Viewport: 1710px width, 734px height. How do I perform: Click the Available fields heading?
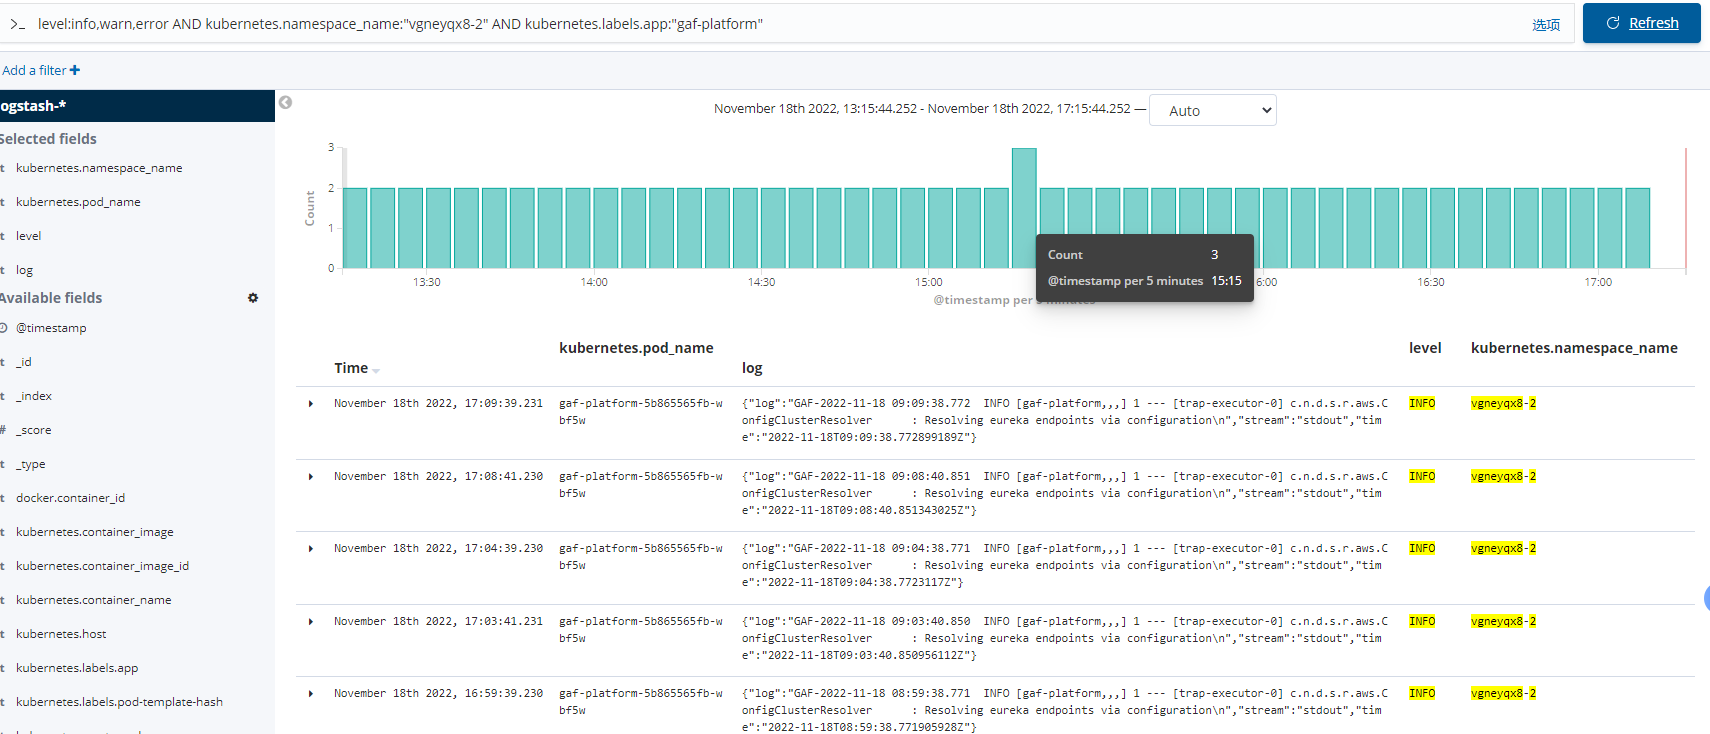click(51, 298)
